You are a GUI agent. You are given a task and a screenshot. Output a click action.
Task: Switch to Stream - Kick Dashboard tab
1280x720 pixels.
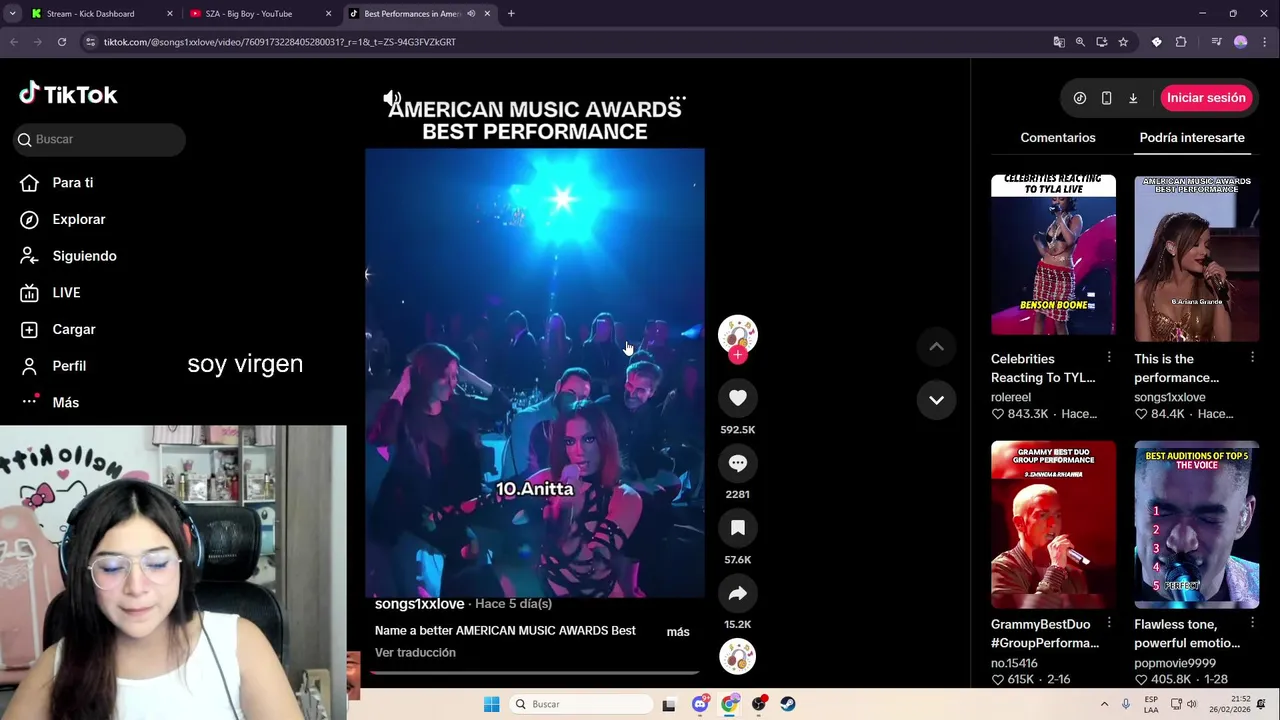[x=100, y=14]
